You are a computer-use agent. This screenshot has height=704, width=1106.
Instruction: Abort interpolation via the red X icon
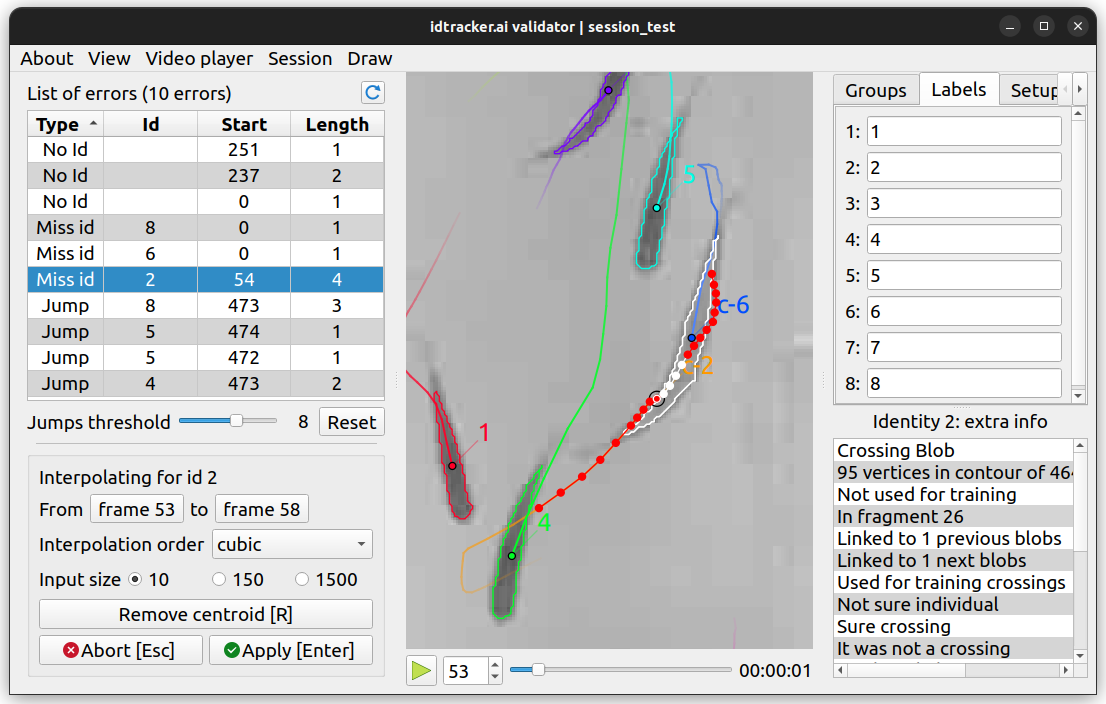(x=71, y=650)
